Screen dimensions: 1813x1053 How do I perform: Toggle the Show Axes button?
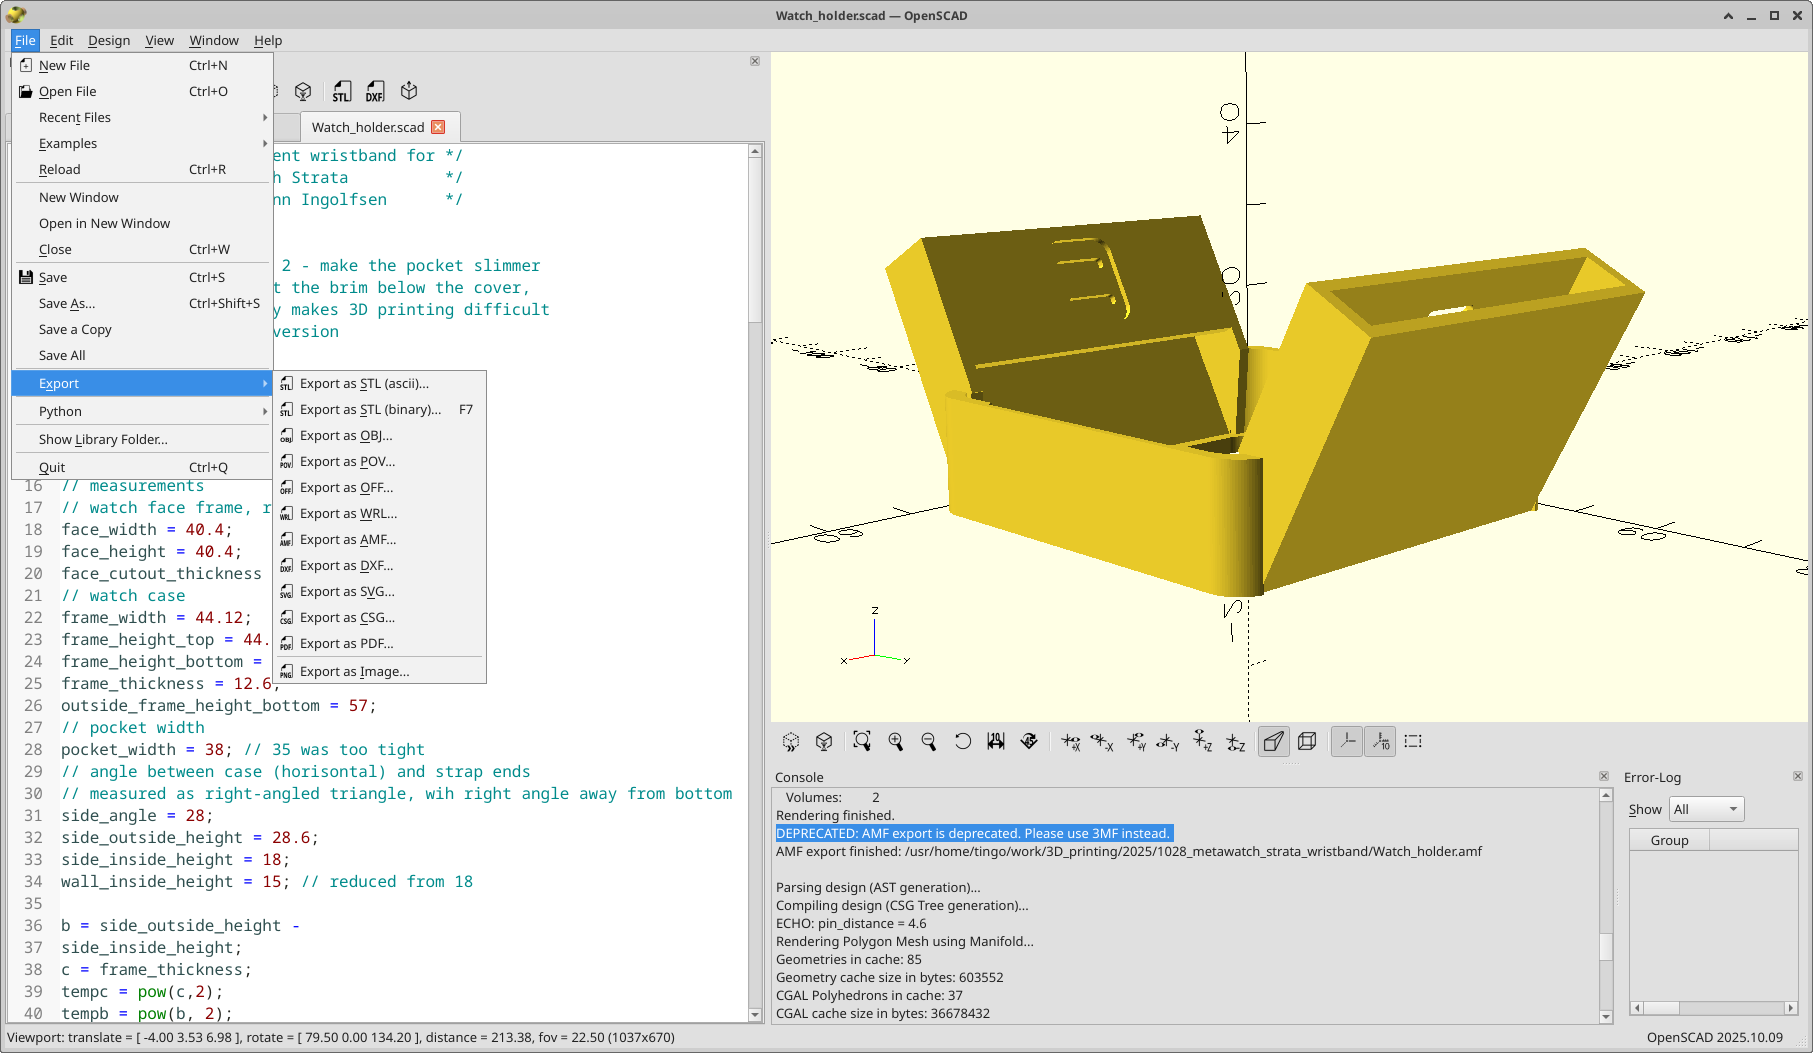point(1347,742)
